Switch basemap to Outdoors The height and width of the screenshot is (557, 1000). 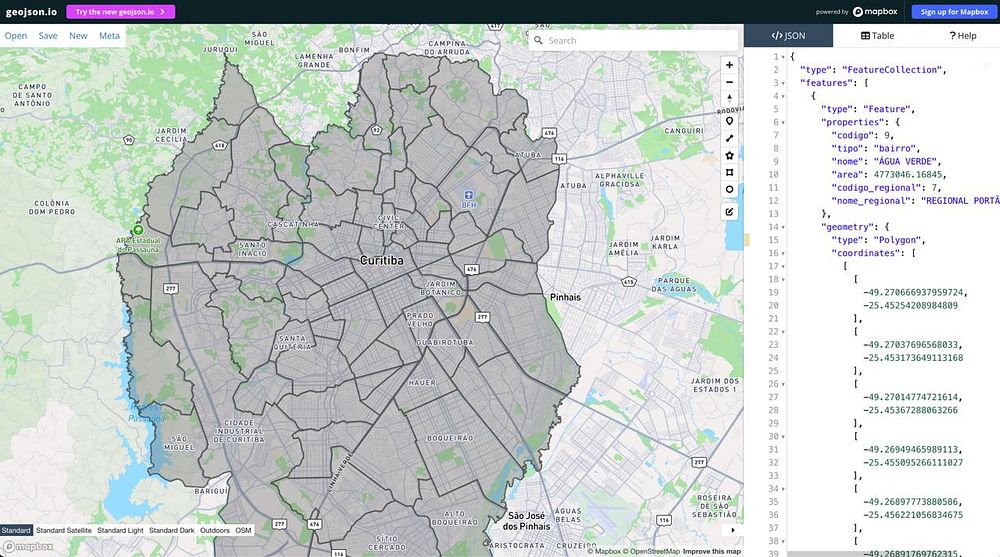click(215, 530)
